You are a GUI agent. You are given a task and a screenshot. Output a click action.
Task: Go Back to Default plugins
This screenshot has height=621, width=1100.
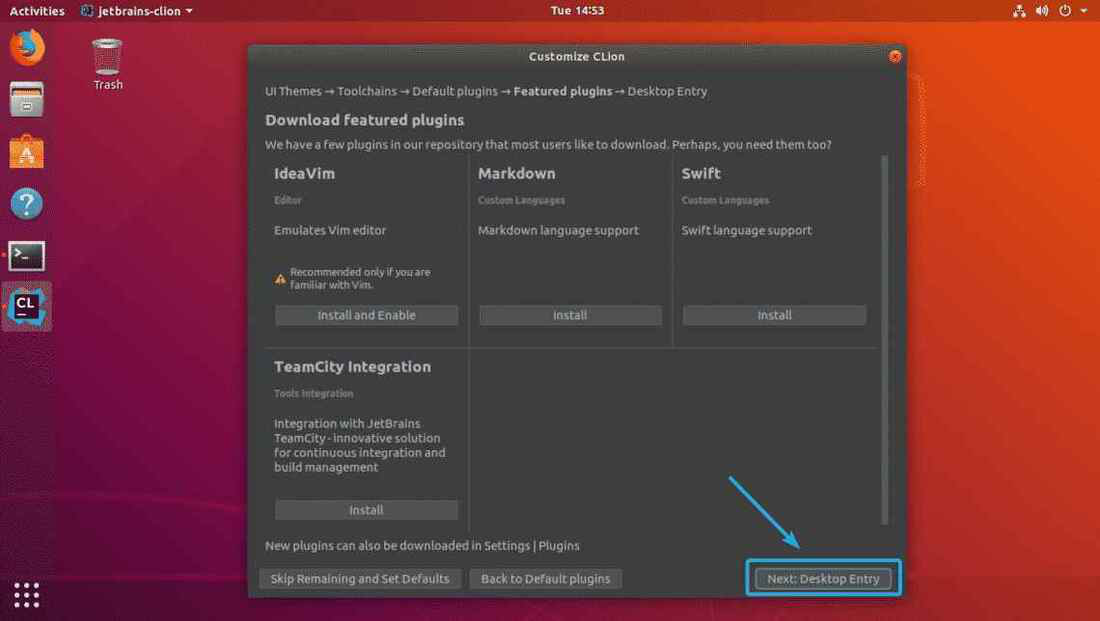point(545,579)
